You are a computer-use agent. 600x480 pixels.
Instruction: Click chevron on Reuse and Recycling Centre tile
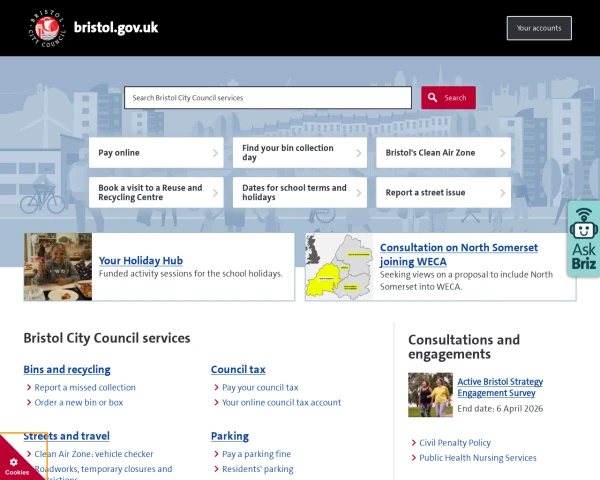click(215, 193)
